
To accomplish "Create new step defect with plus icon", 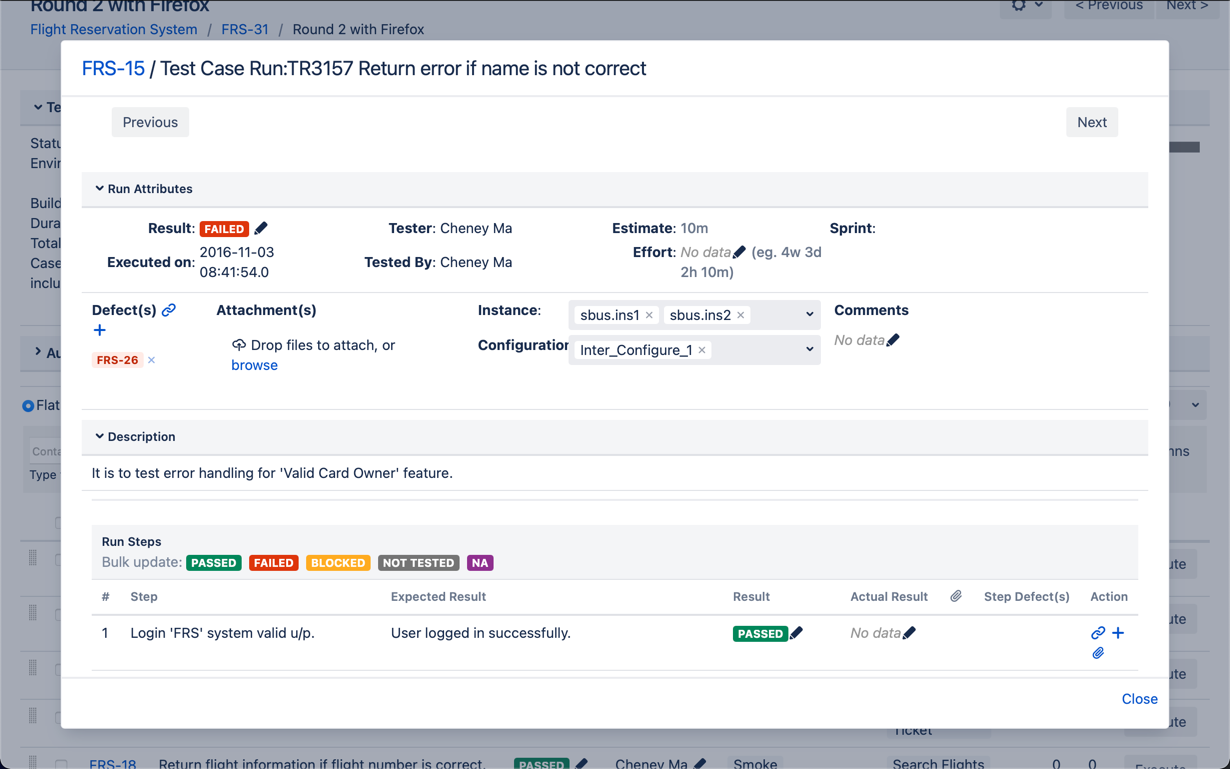I will pyautogui.click(x=1118, y=633).
